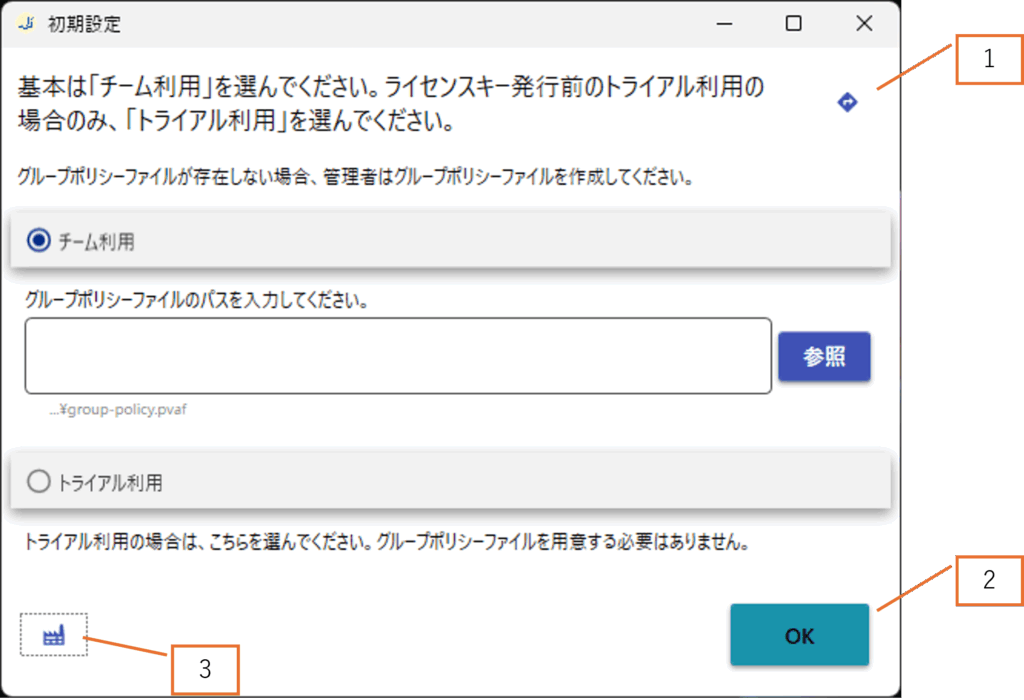The height and width of the screenshot is (700, 1024).
Task: Select the チーム利用 radio button
Action: coord(39,241)
